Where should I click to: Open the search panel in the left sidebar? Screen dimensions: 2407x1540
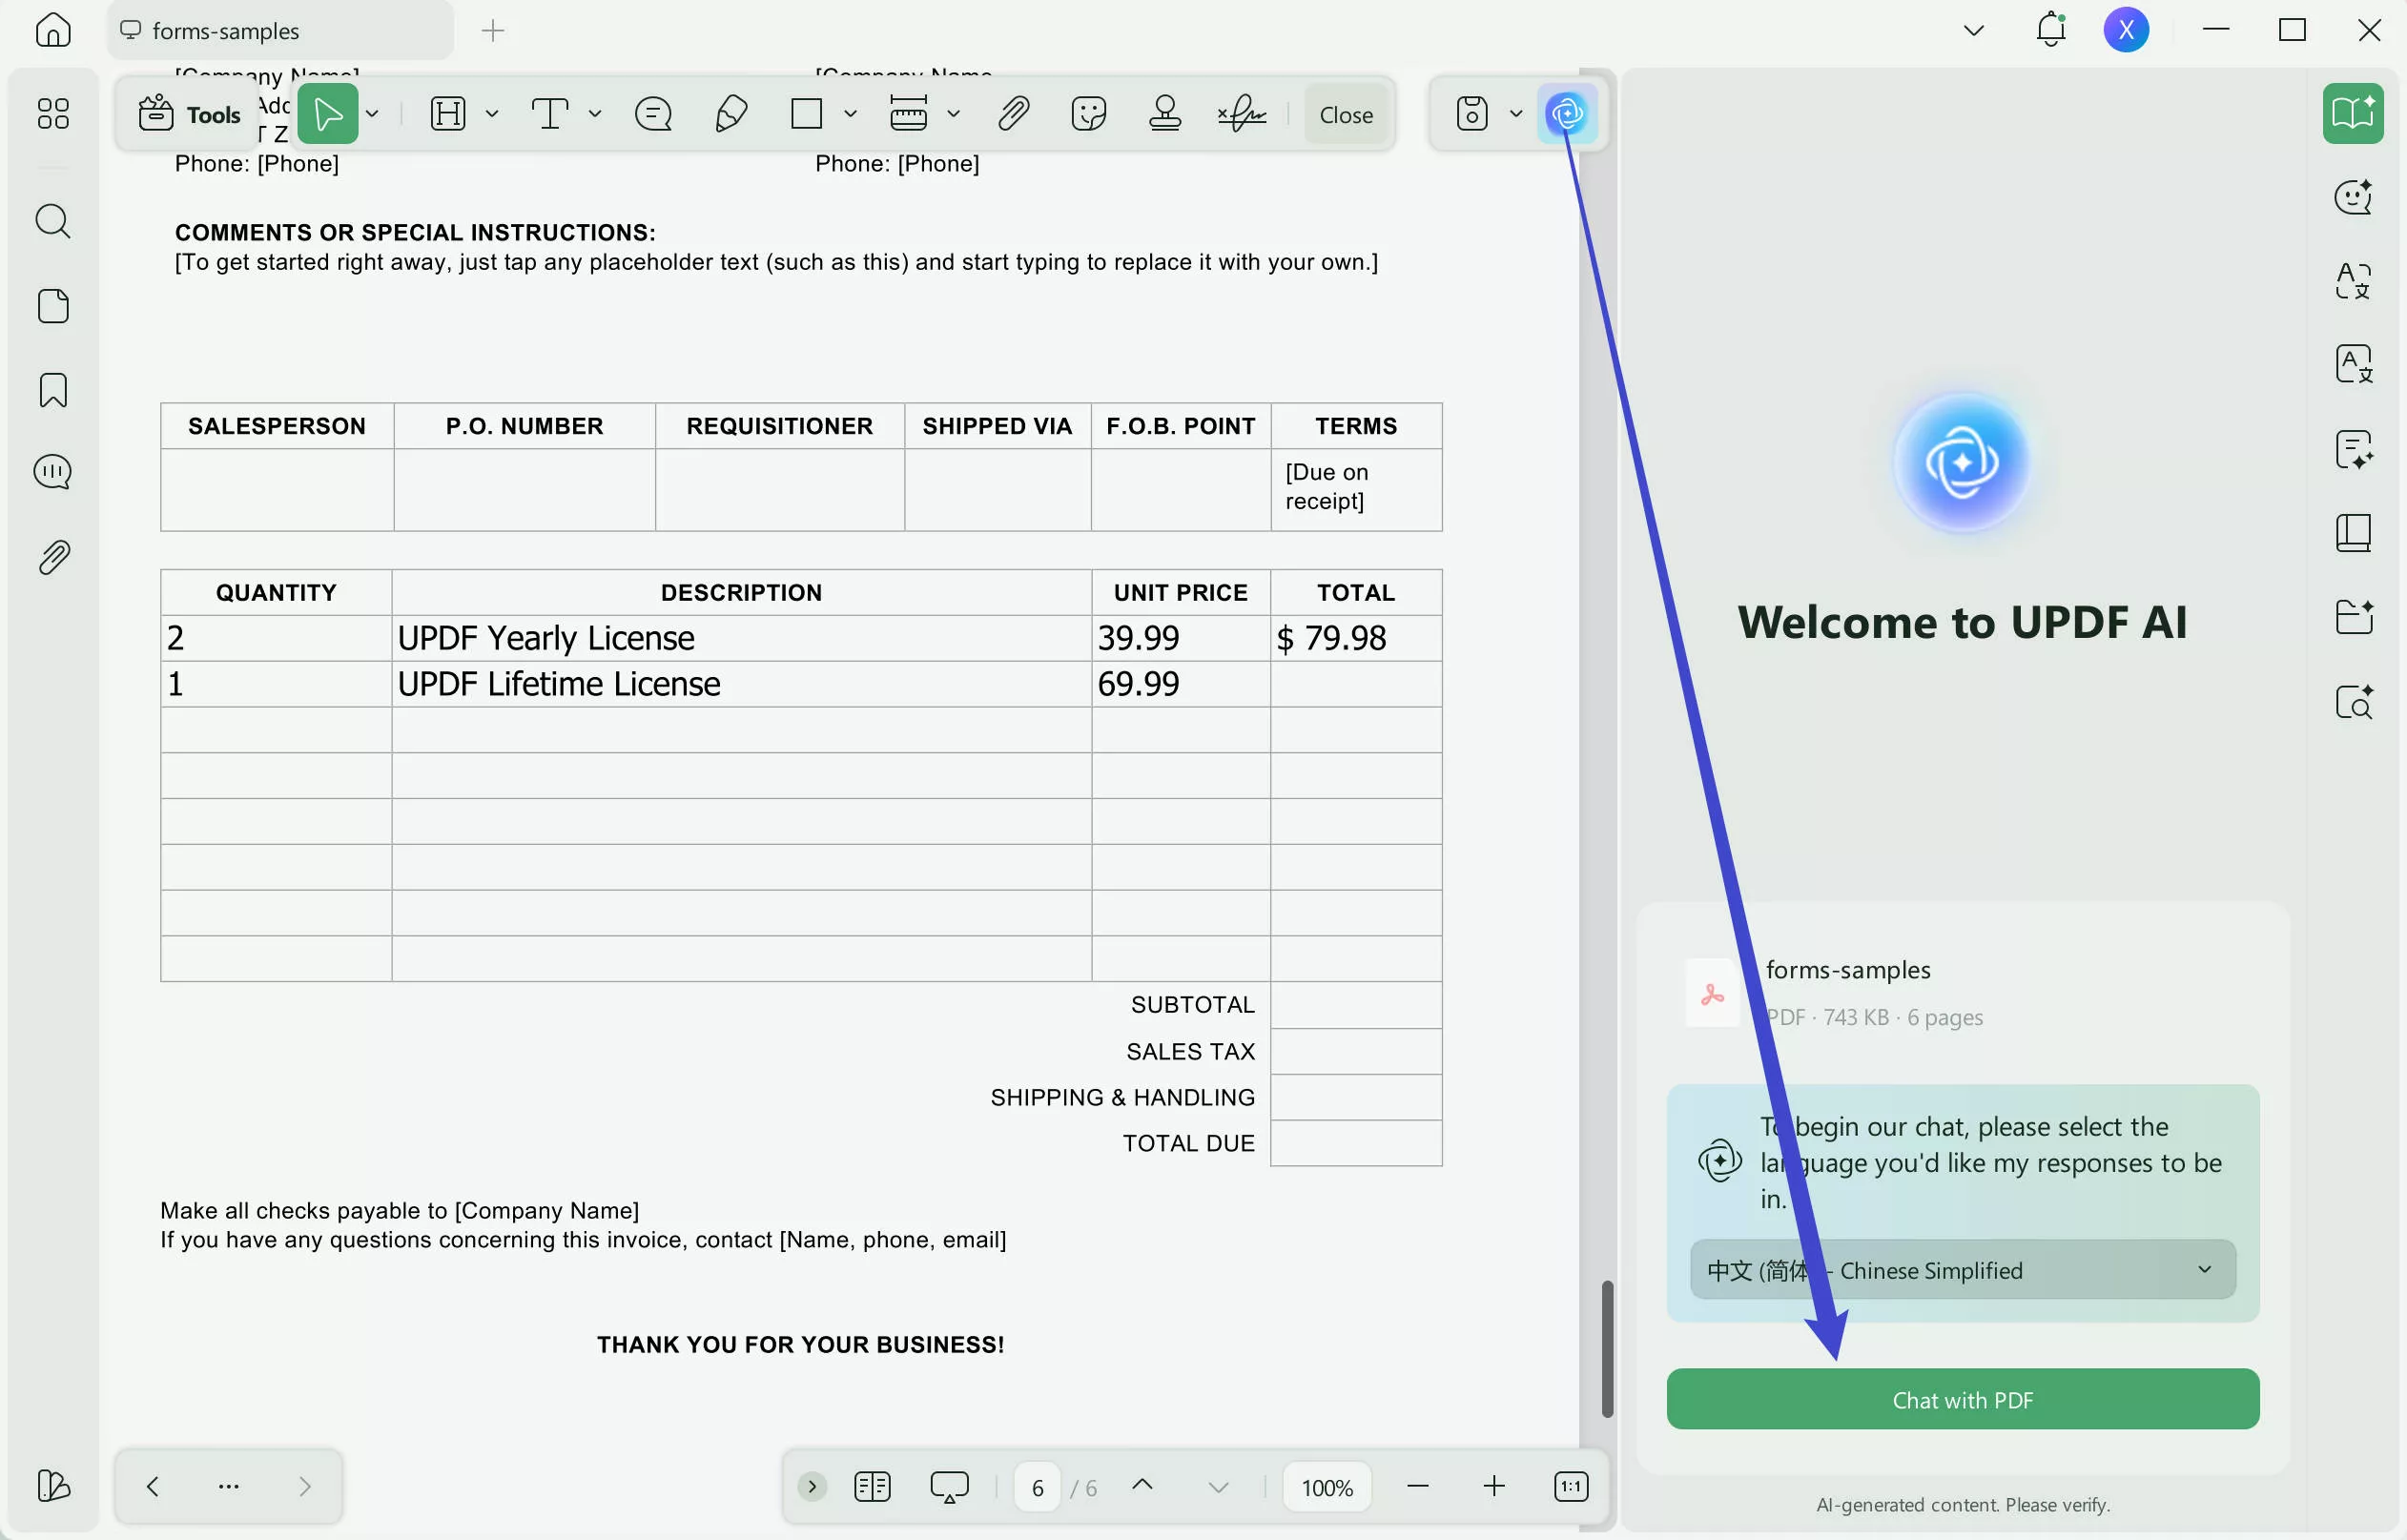point(53,221)
